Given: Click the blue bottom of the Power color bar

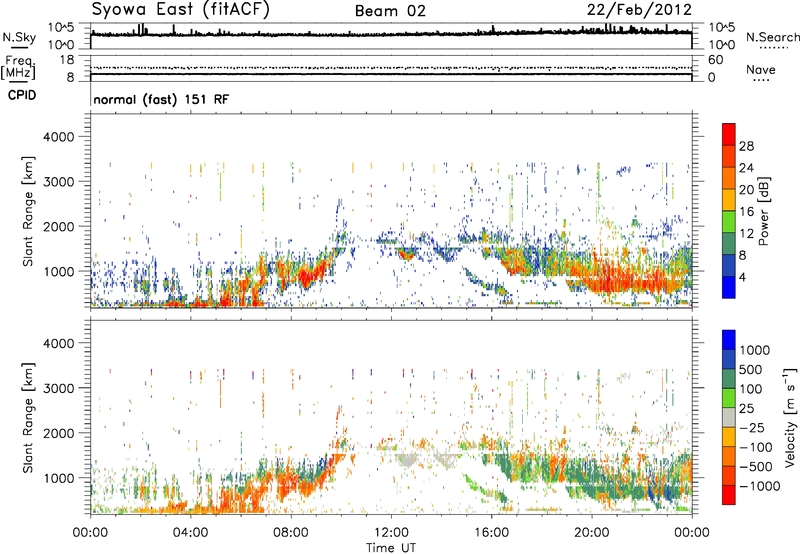Looking at the screenshot, I should 729,288.
